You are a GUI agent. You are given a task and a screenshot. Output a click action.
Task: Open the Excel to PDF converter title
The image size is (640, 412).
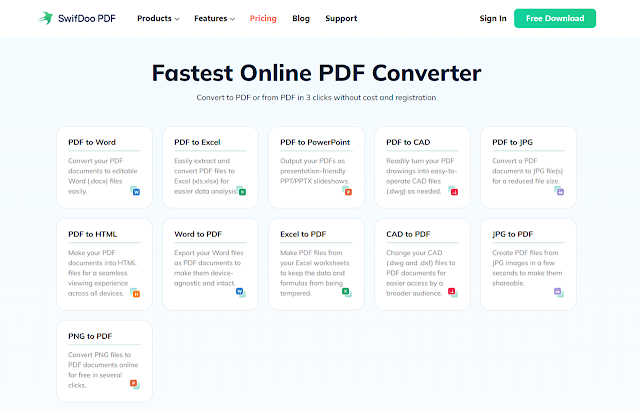click(x=303, y=234)
